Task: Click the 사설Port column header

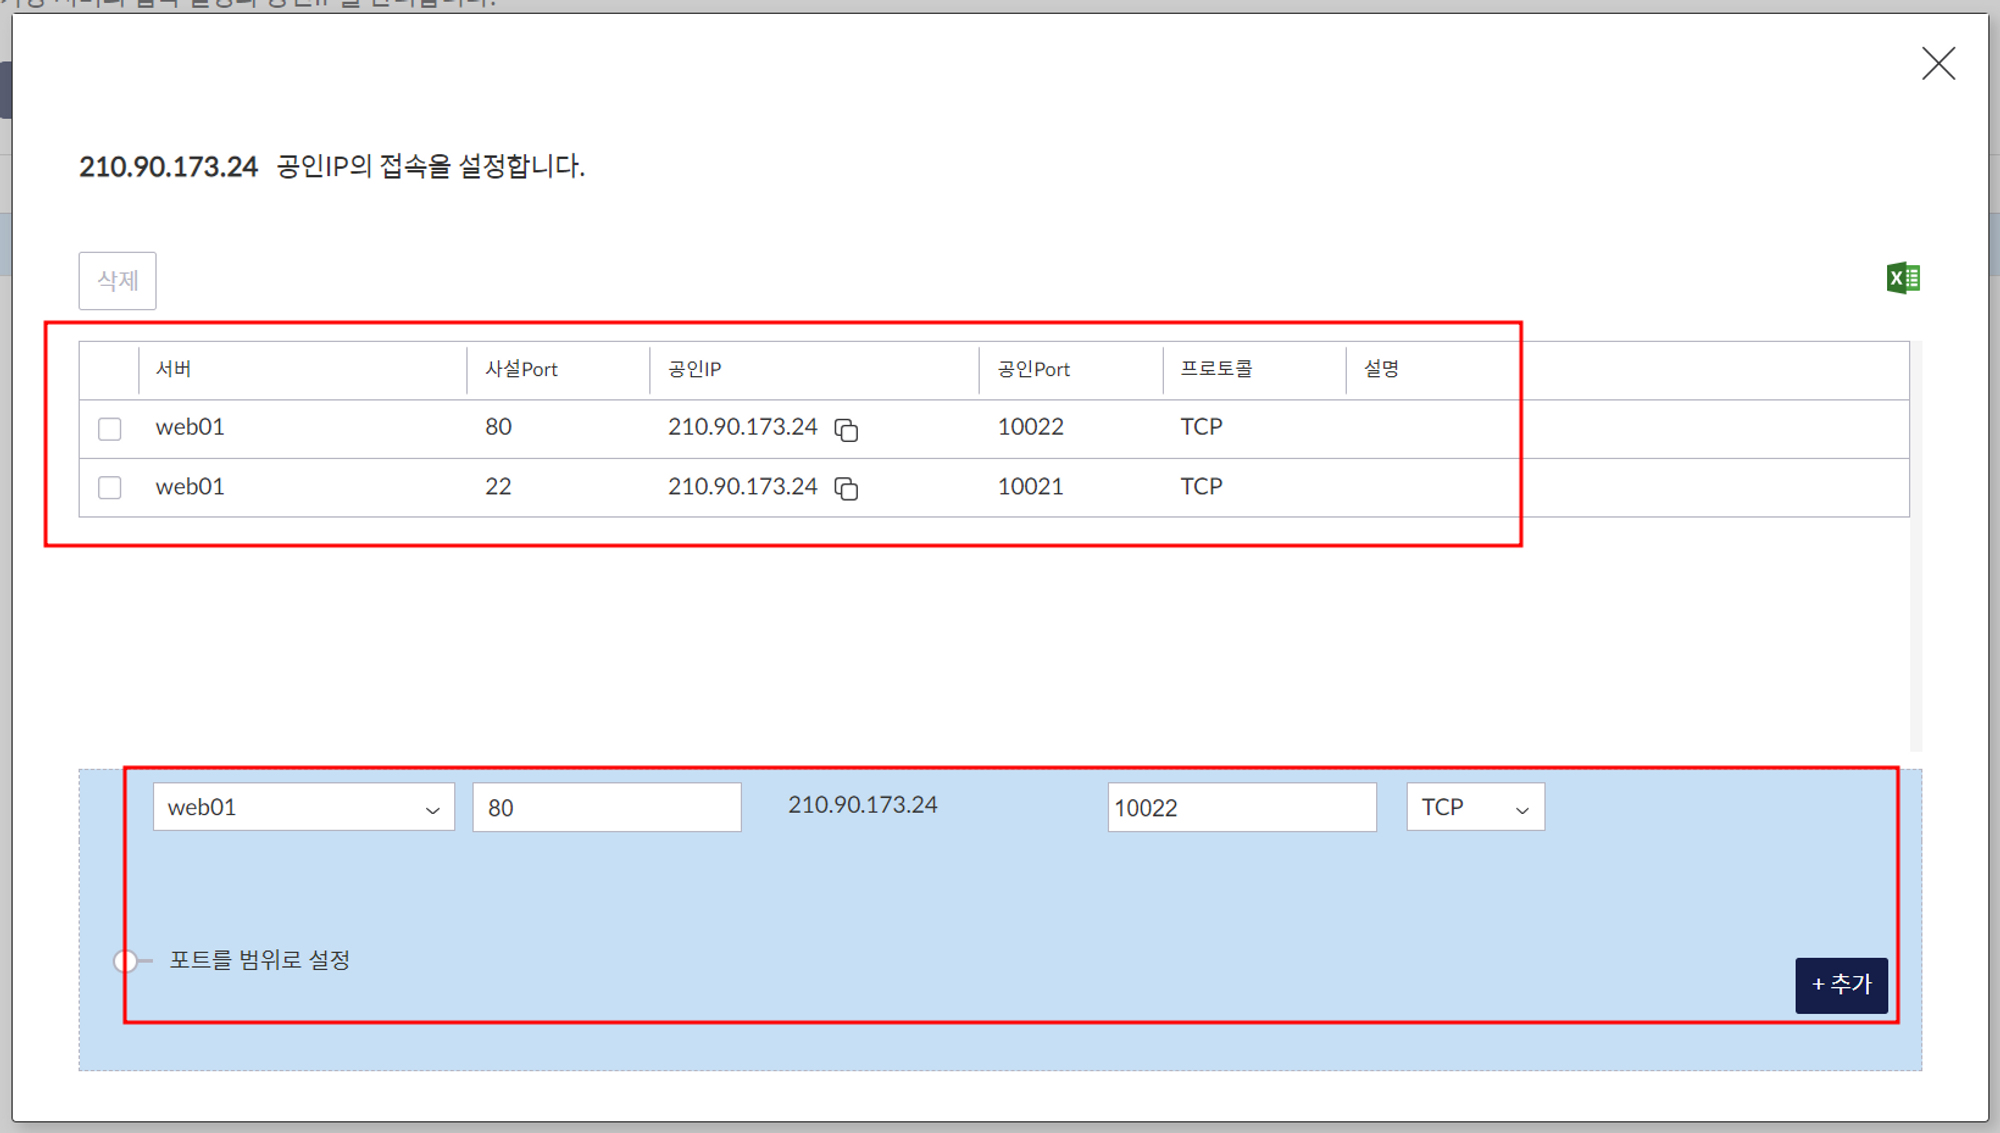Action: coord(521,369)
